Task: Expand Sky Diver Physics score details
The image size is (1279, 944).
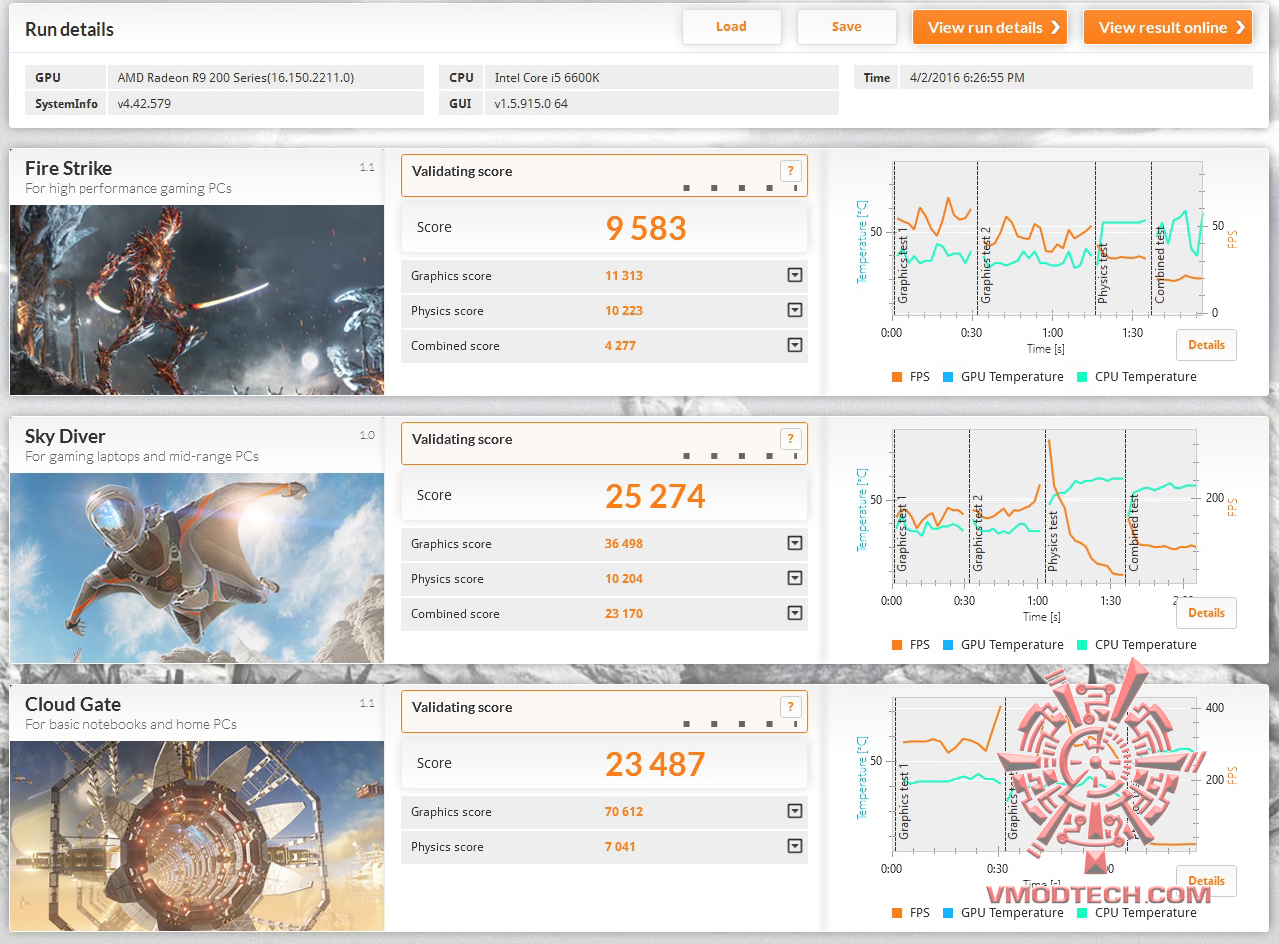Action: tap(795, 578)
